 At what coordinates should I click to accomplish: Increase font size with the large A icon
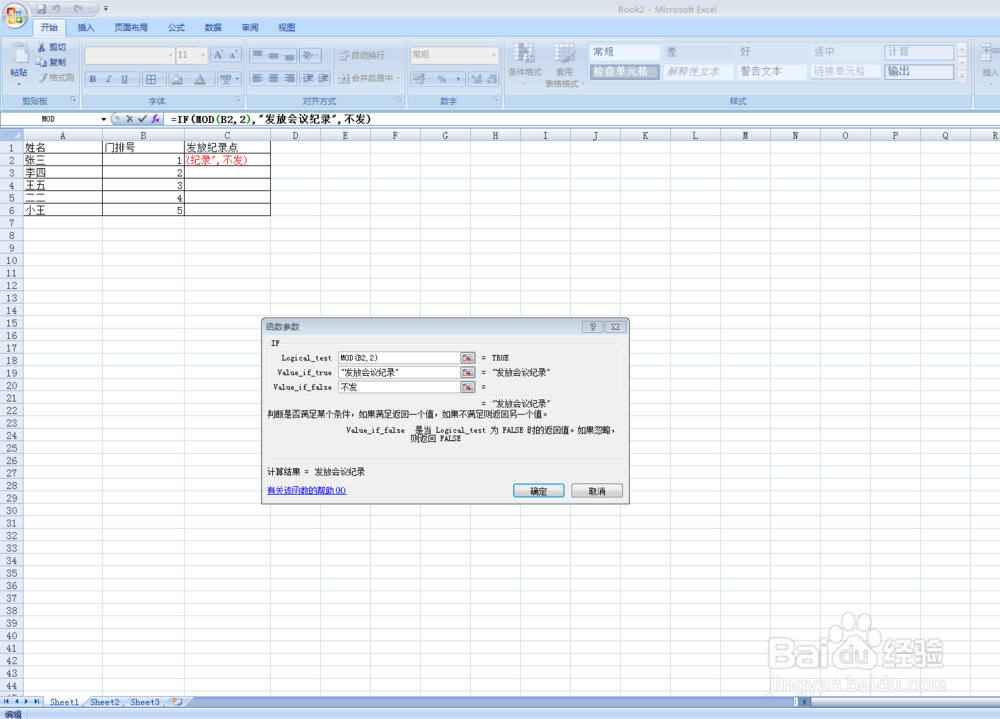point(219,55)
